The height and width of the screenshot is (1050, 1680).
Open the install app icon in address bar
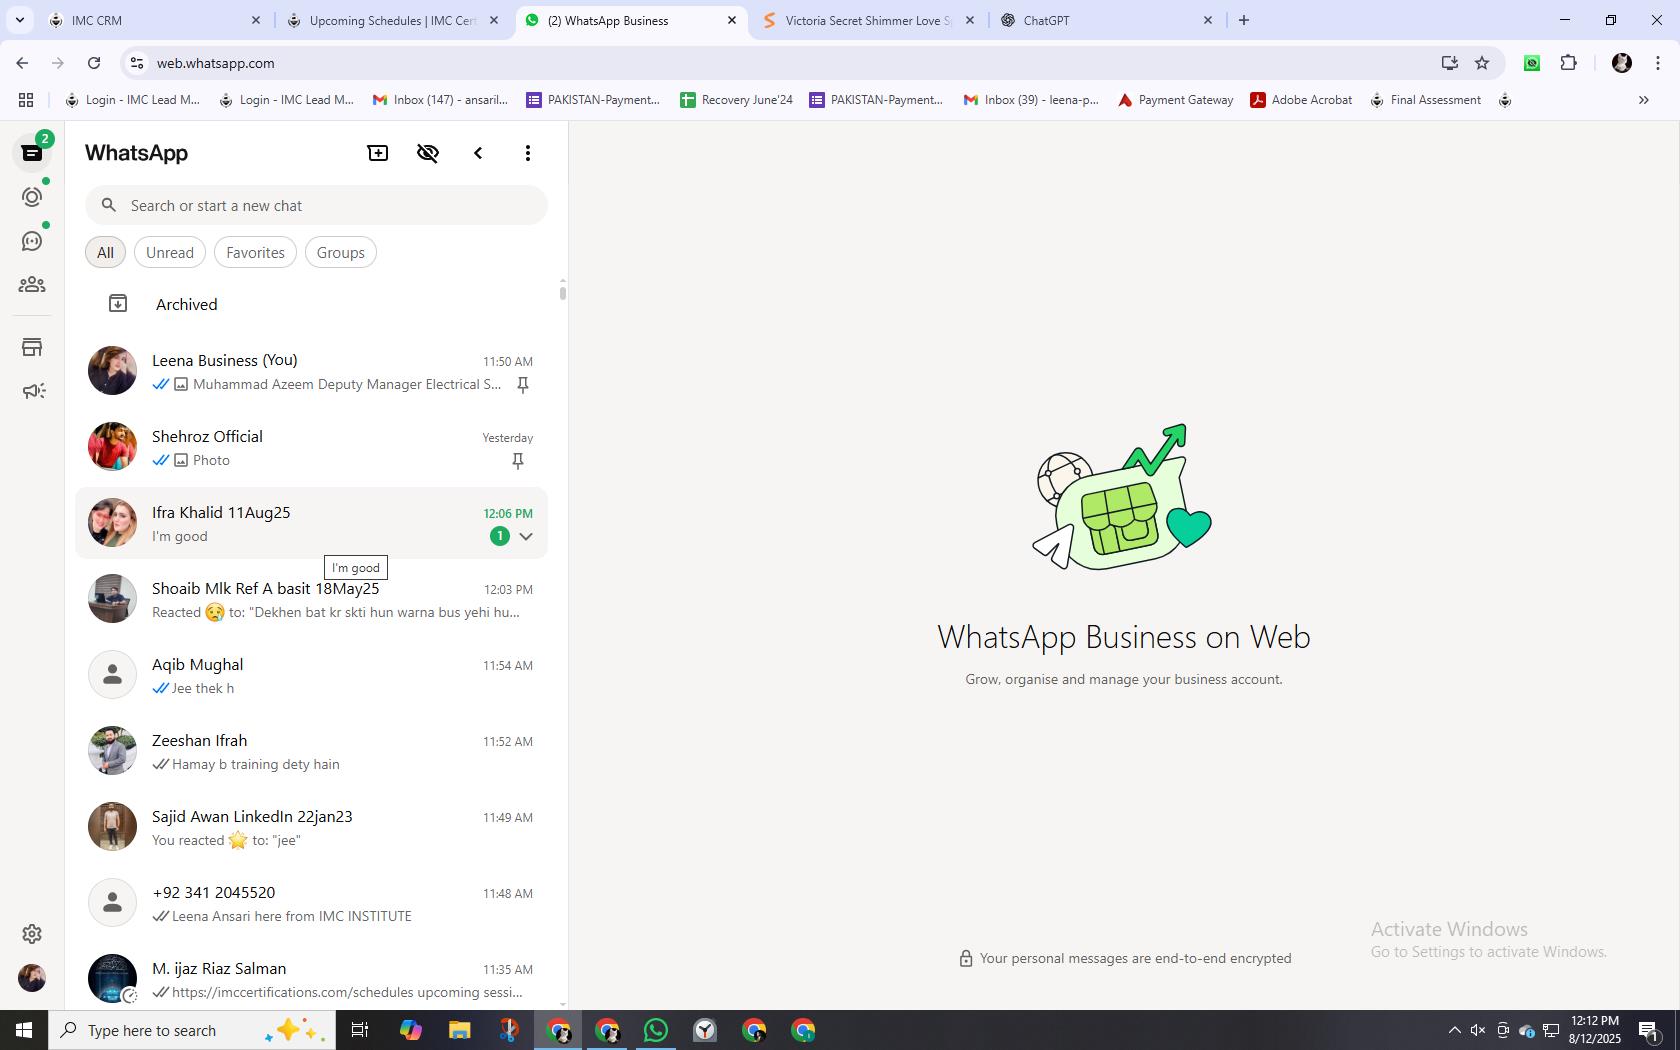(x=1449, y=63)
